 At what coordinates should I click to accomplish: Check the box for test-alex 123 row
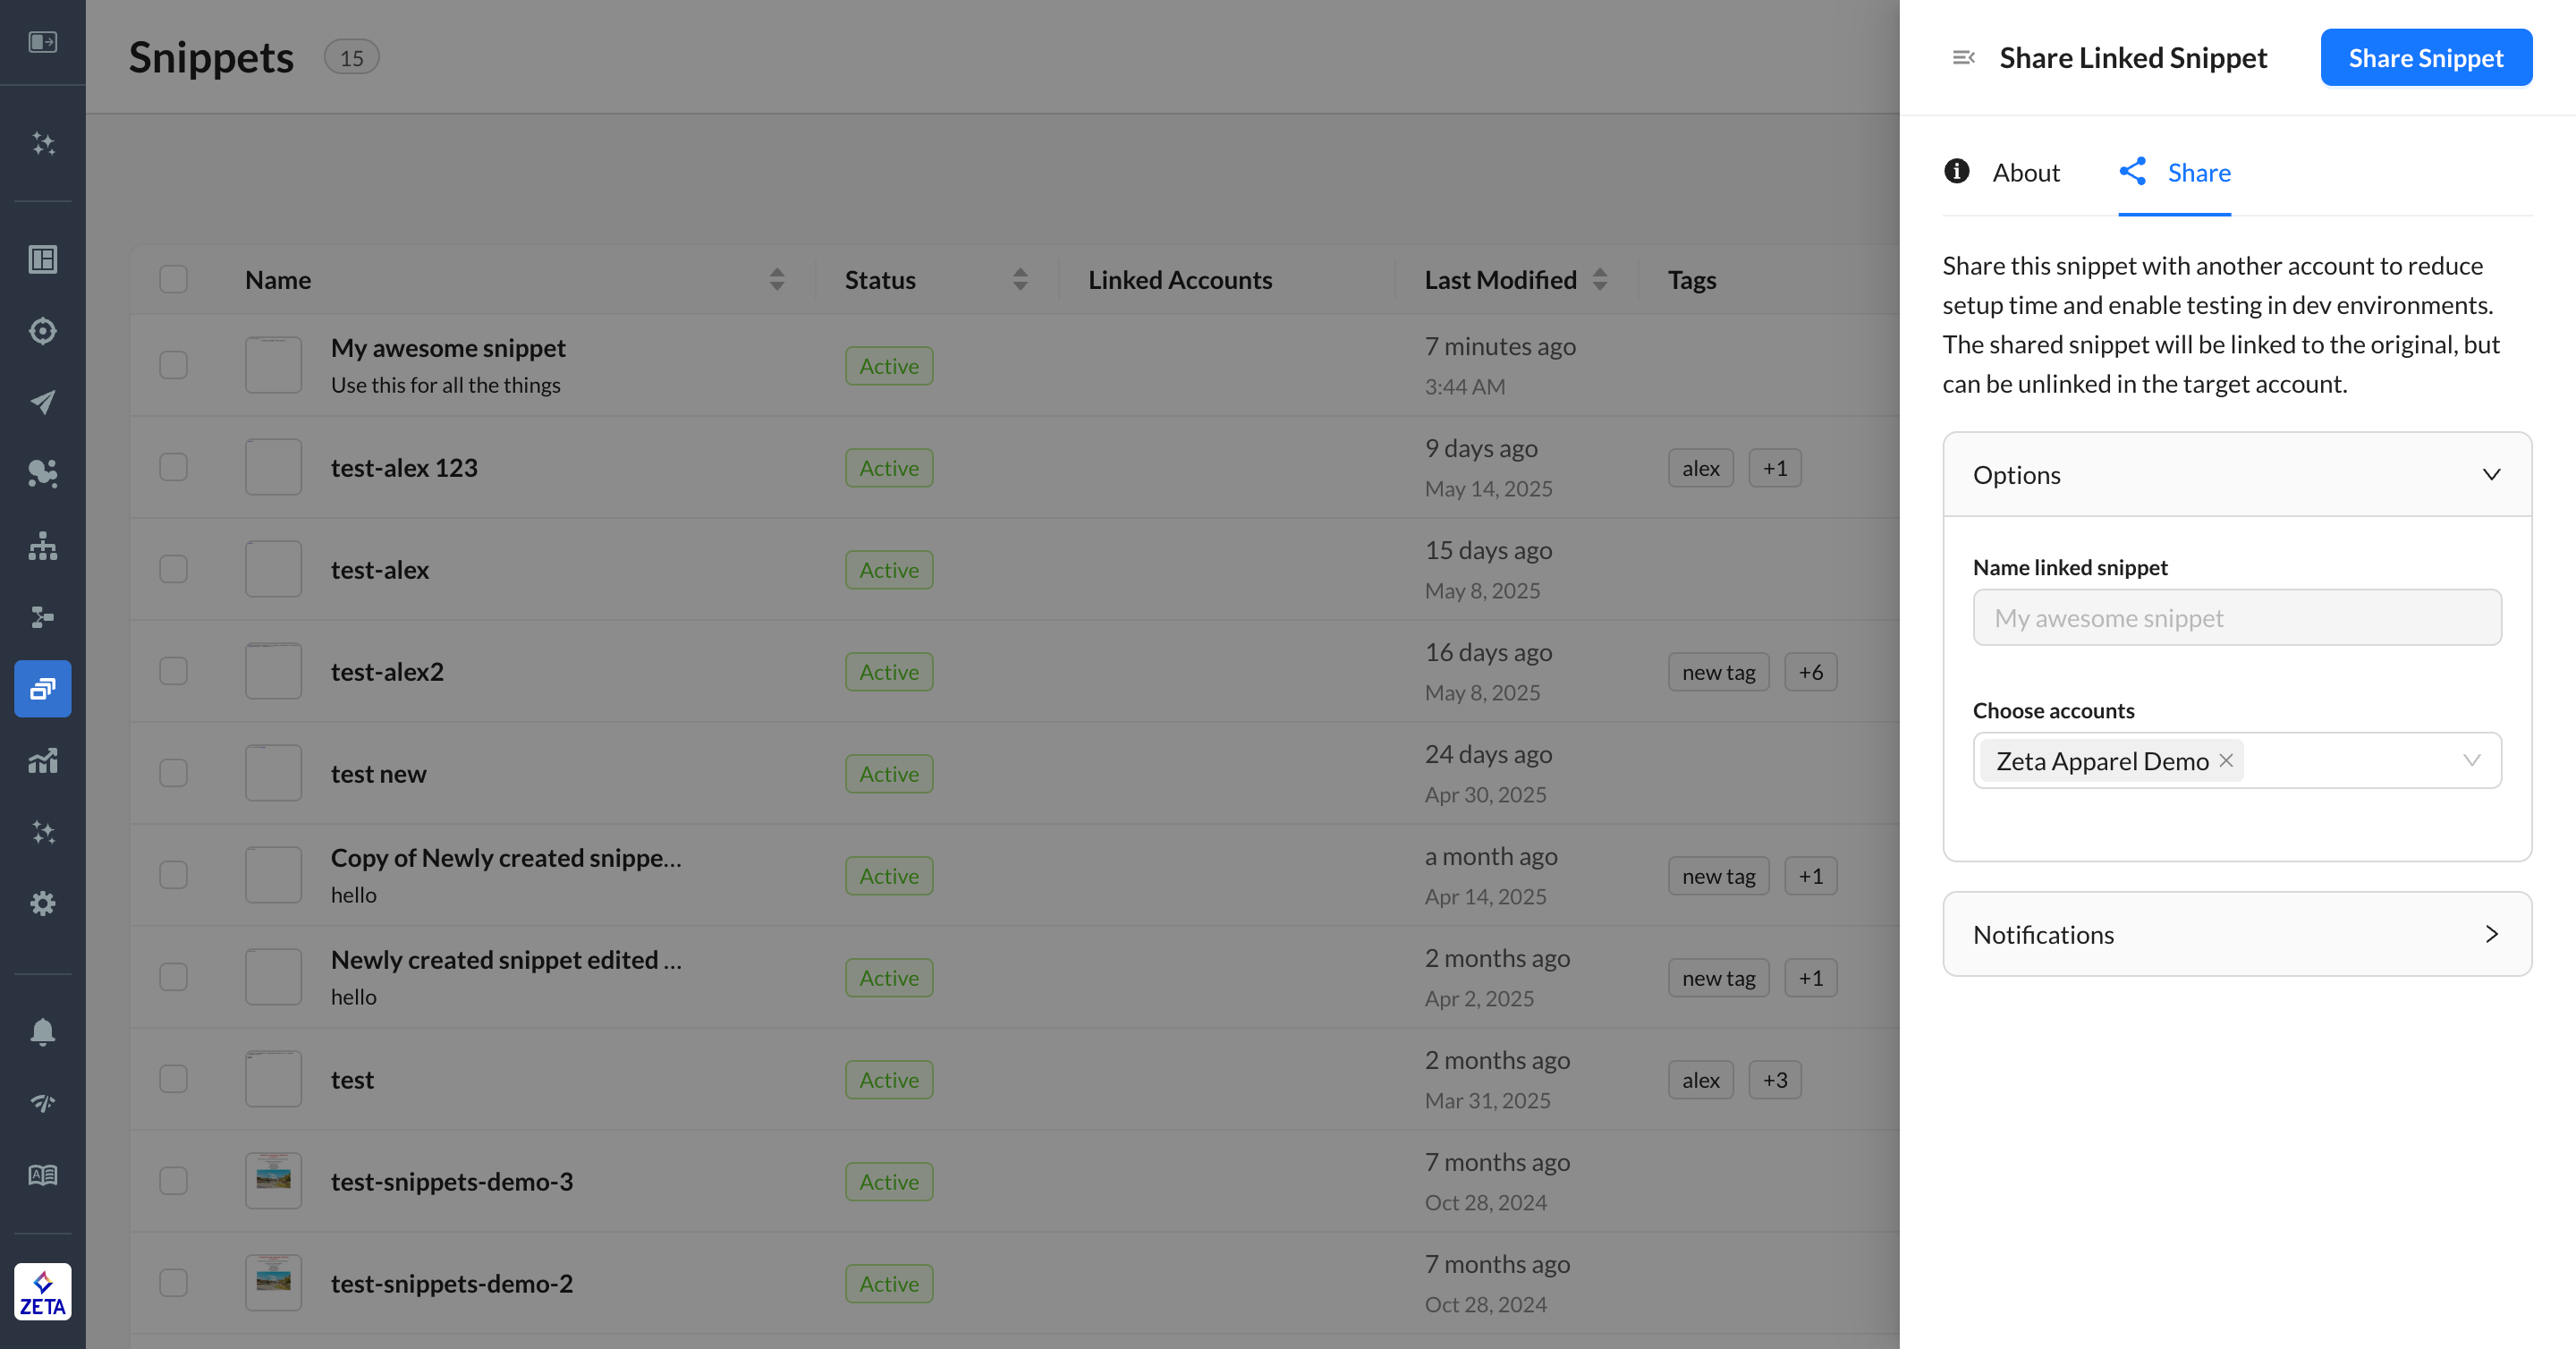pyautogui.click(x=174, y=467)
